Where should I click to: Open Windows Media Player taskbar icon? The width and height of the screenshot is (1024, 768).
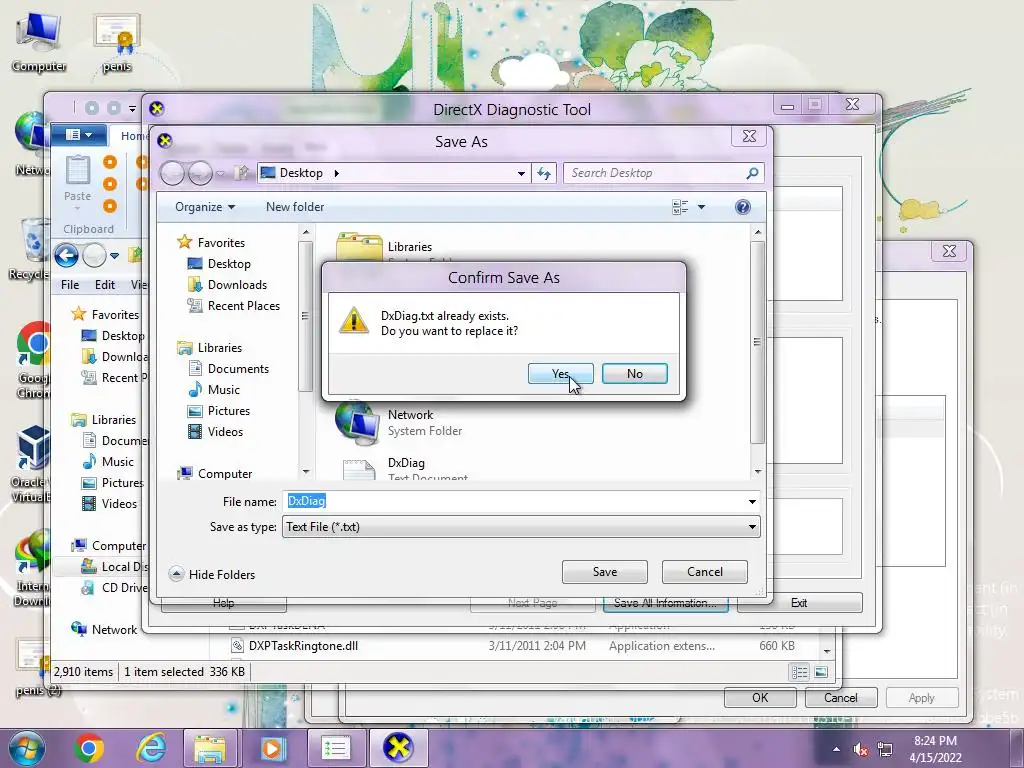point(272,748)
